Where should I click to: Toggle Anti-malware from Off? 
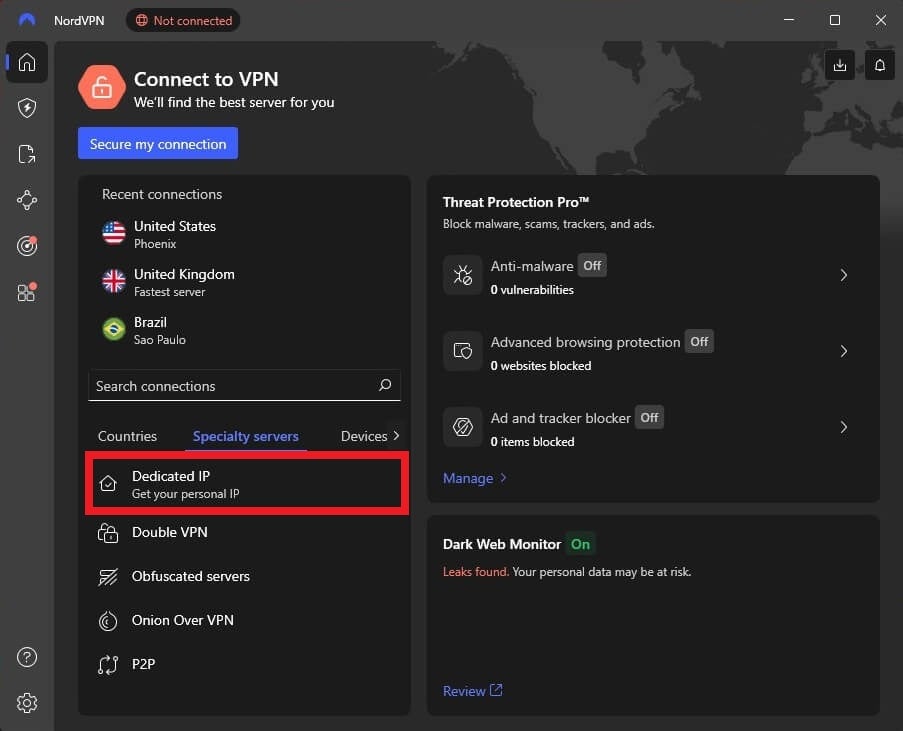click(x=592, y=265)
